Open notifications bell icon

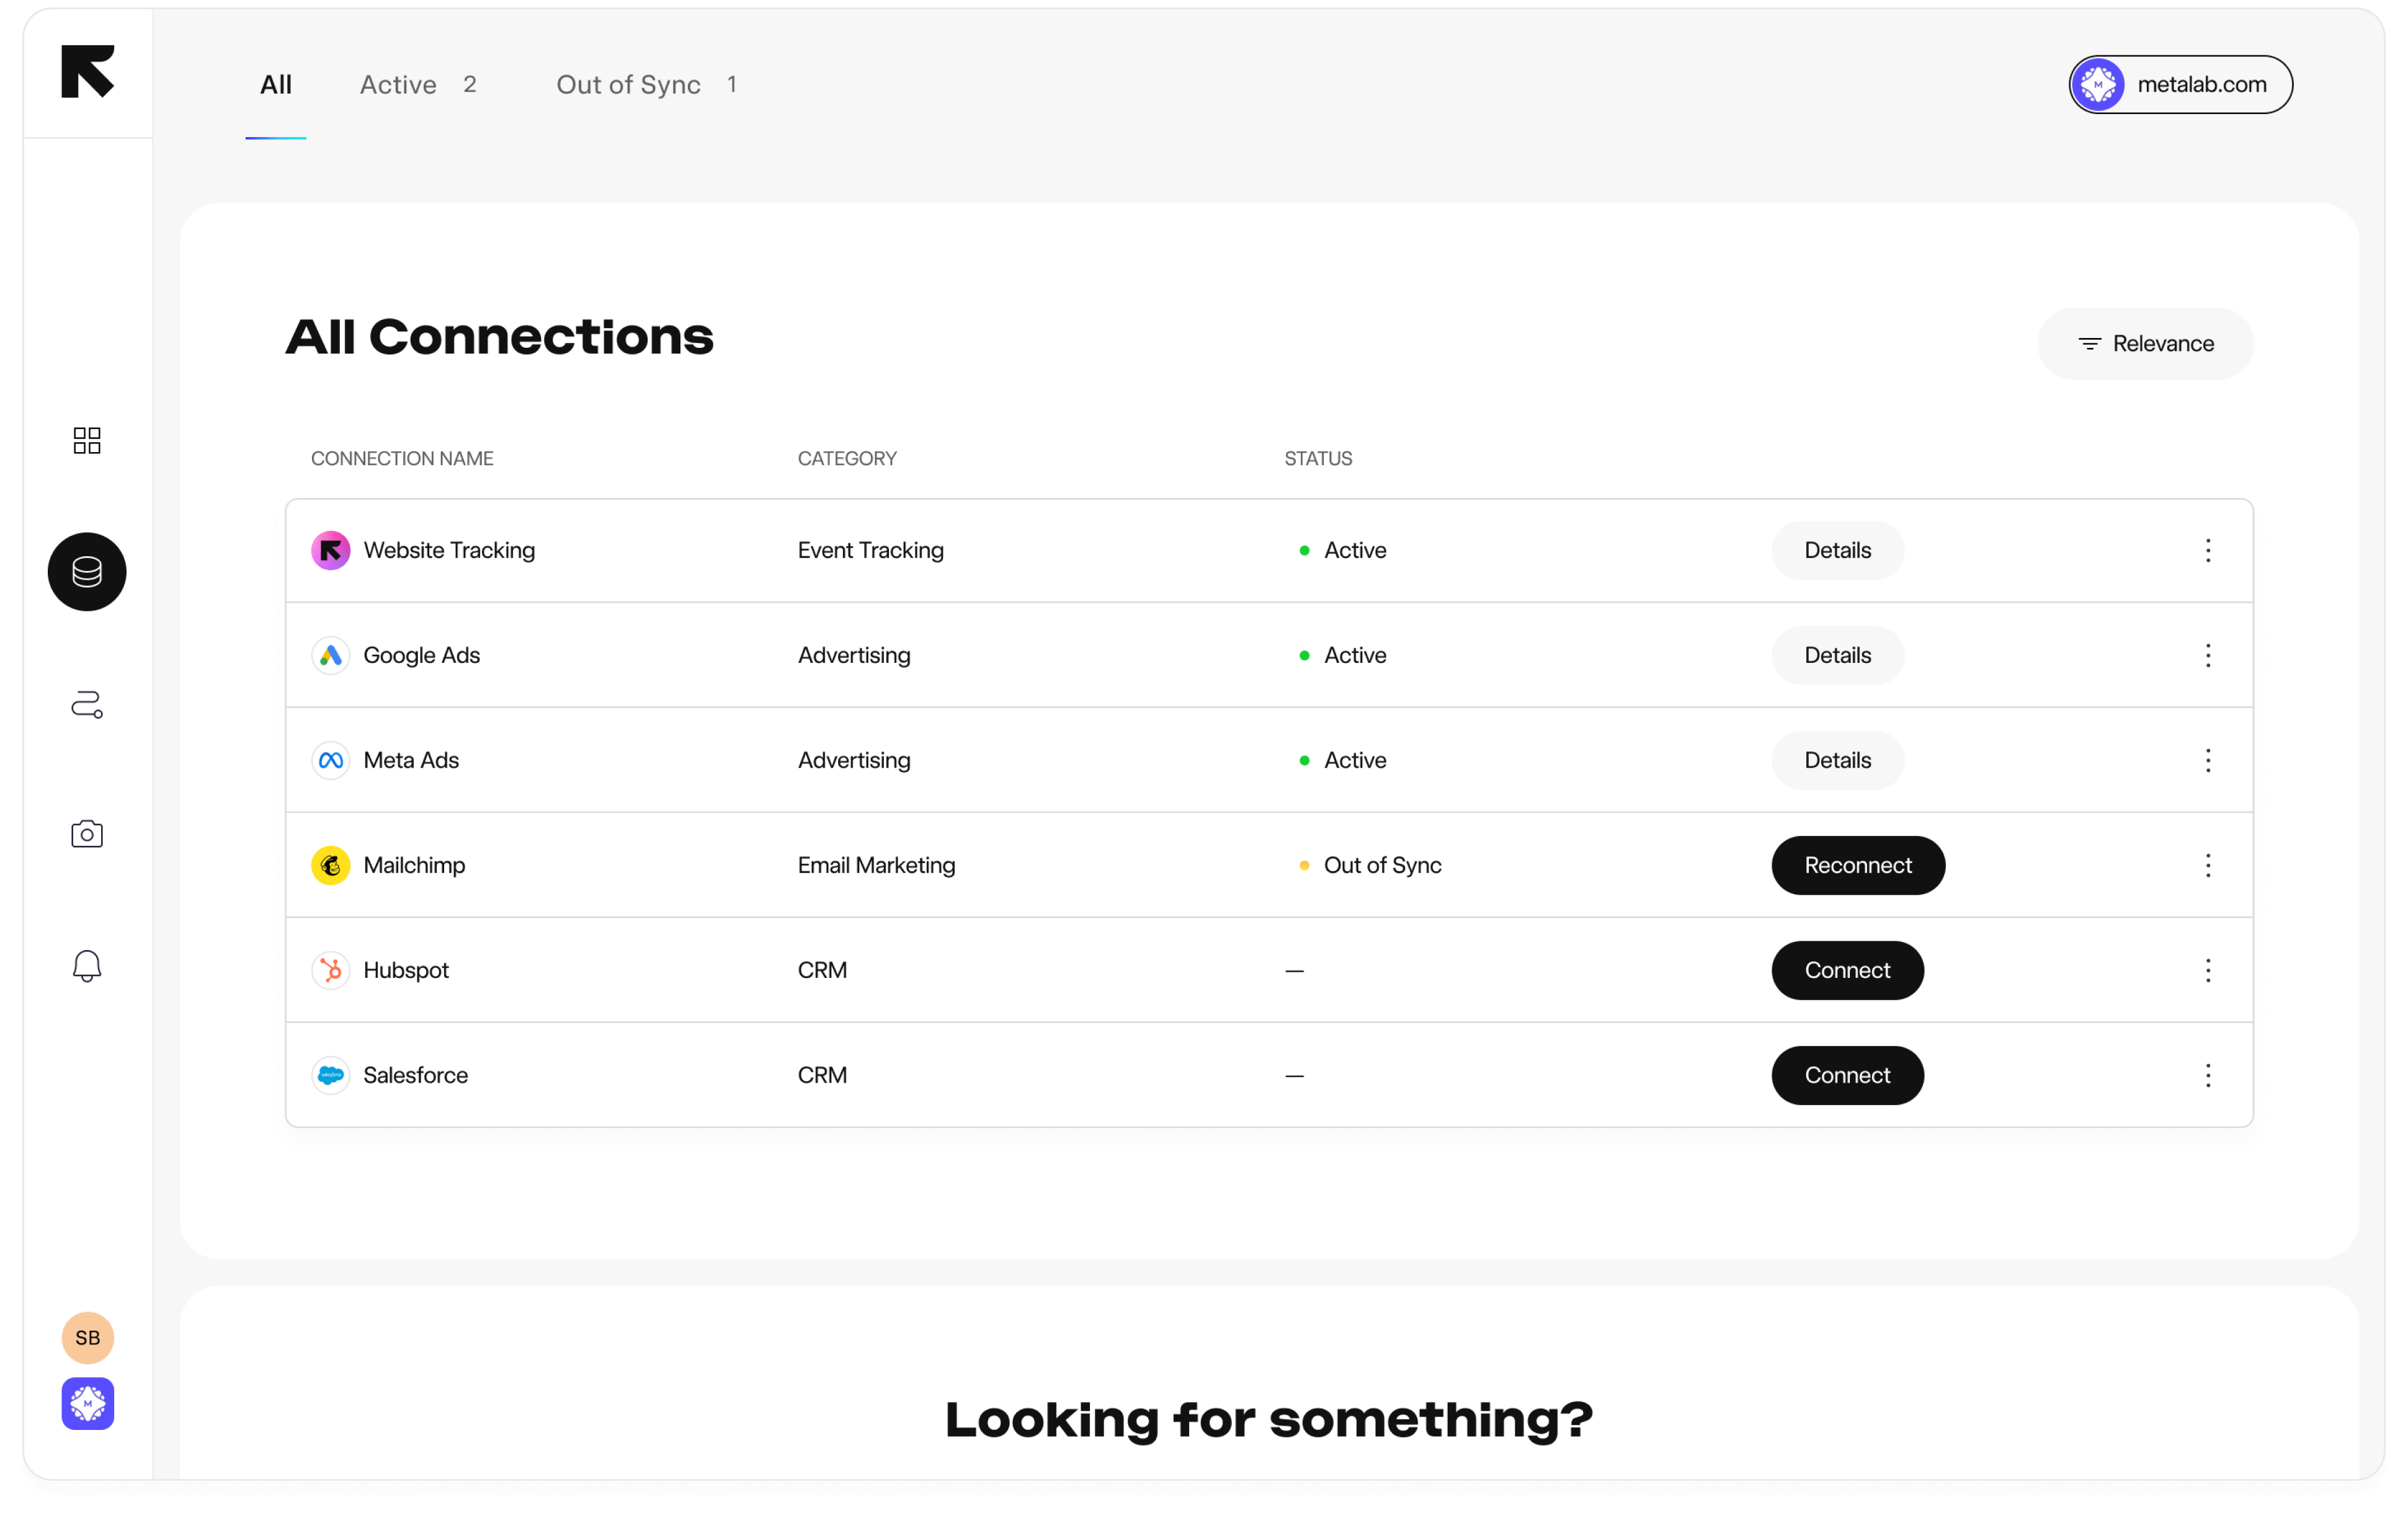point(87,965)
